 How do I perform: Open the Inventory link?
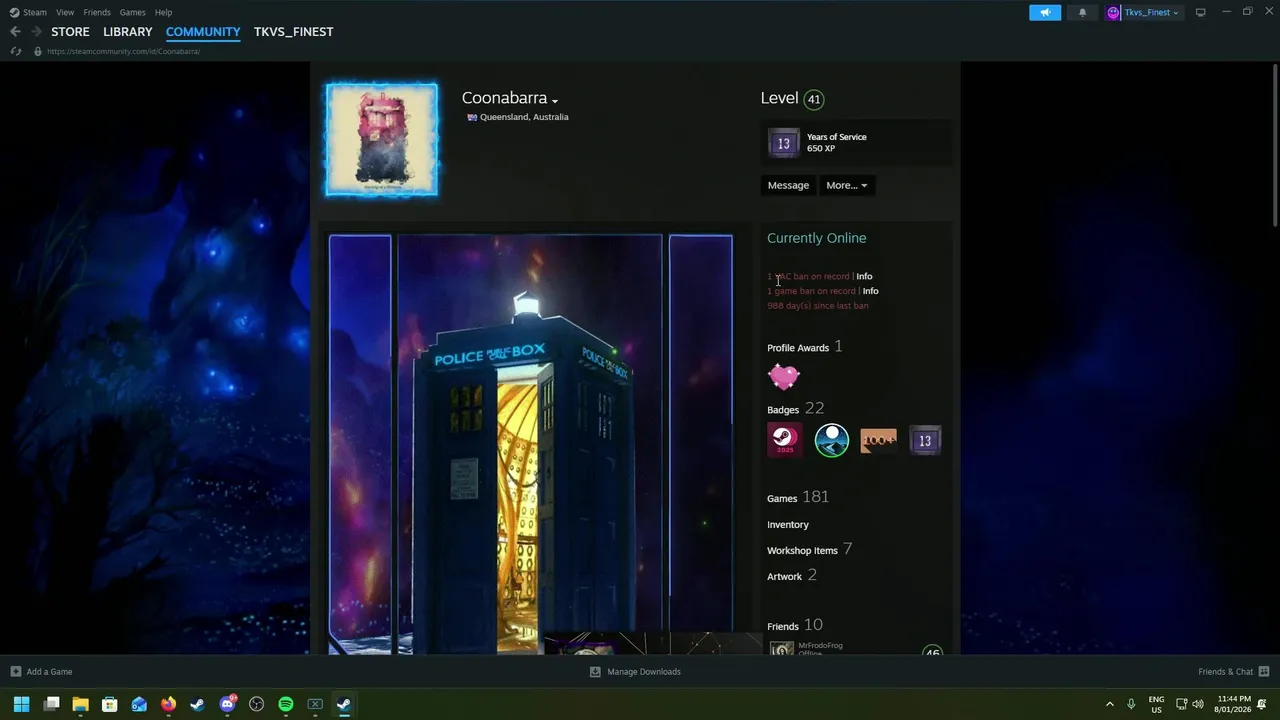point(788,524)
